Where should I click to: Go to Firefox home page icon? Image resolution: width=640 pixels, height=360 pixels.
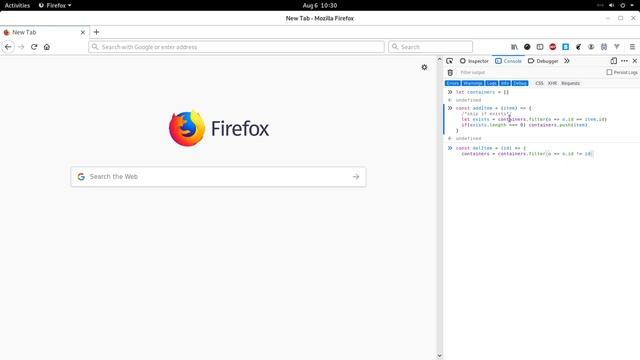pos(47,47)
